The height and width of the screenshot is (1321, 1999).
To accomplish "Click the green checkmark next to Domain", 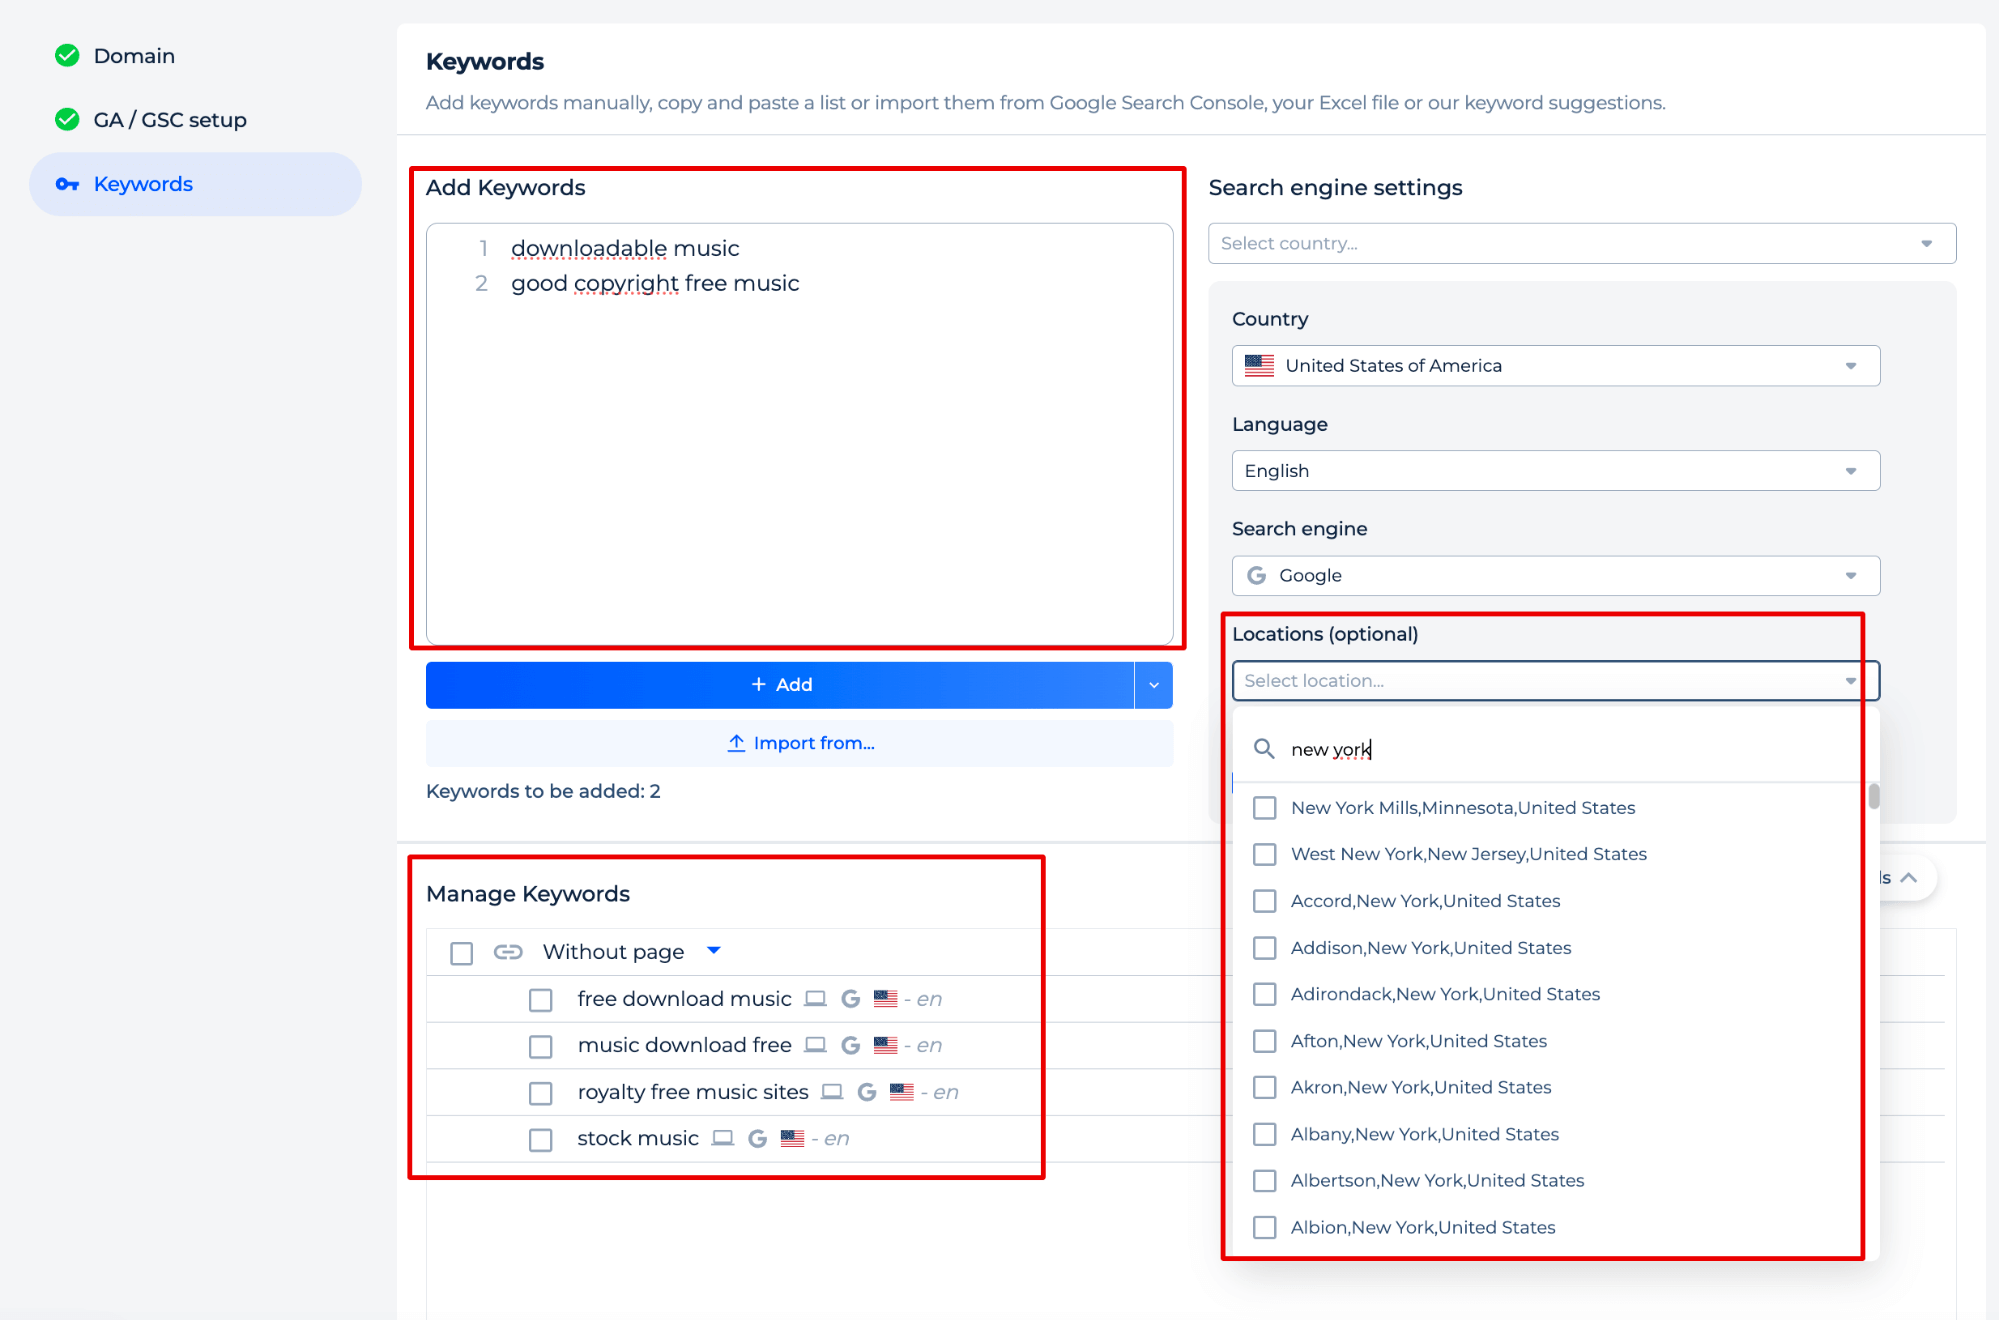I will pos(67,56).
